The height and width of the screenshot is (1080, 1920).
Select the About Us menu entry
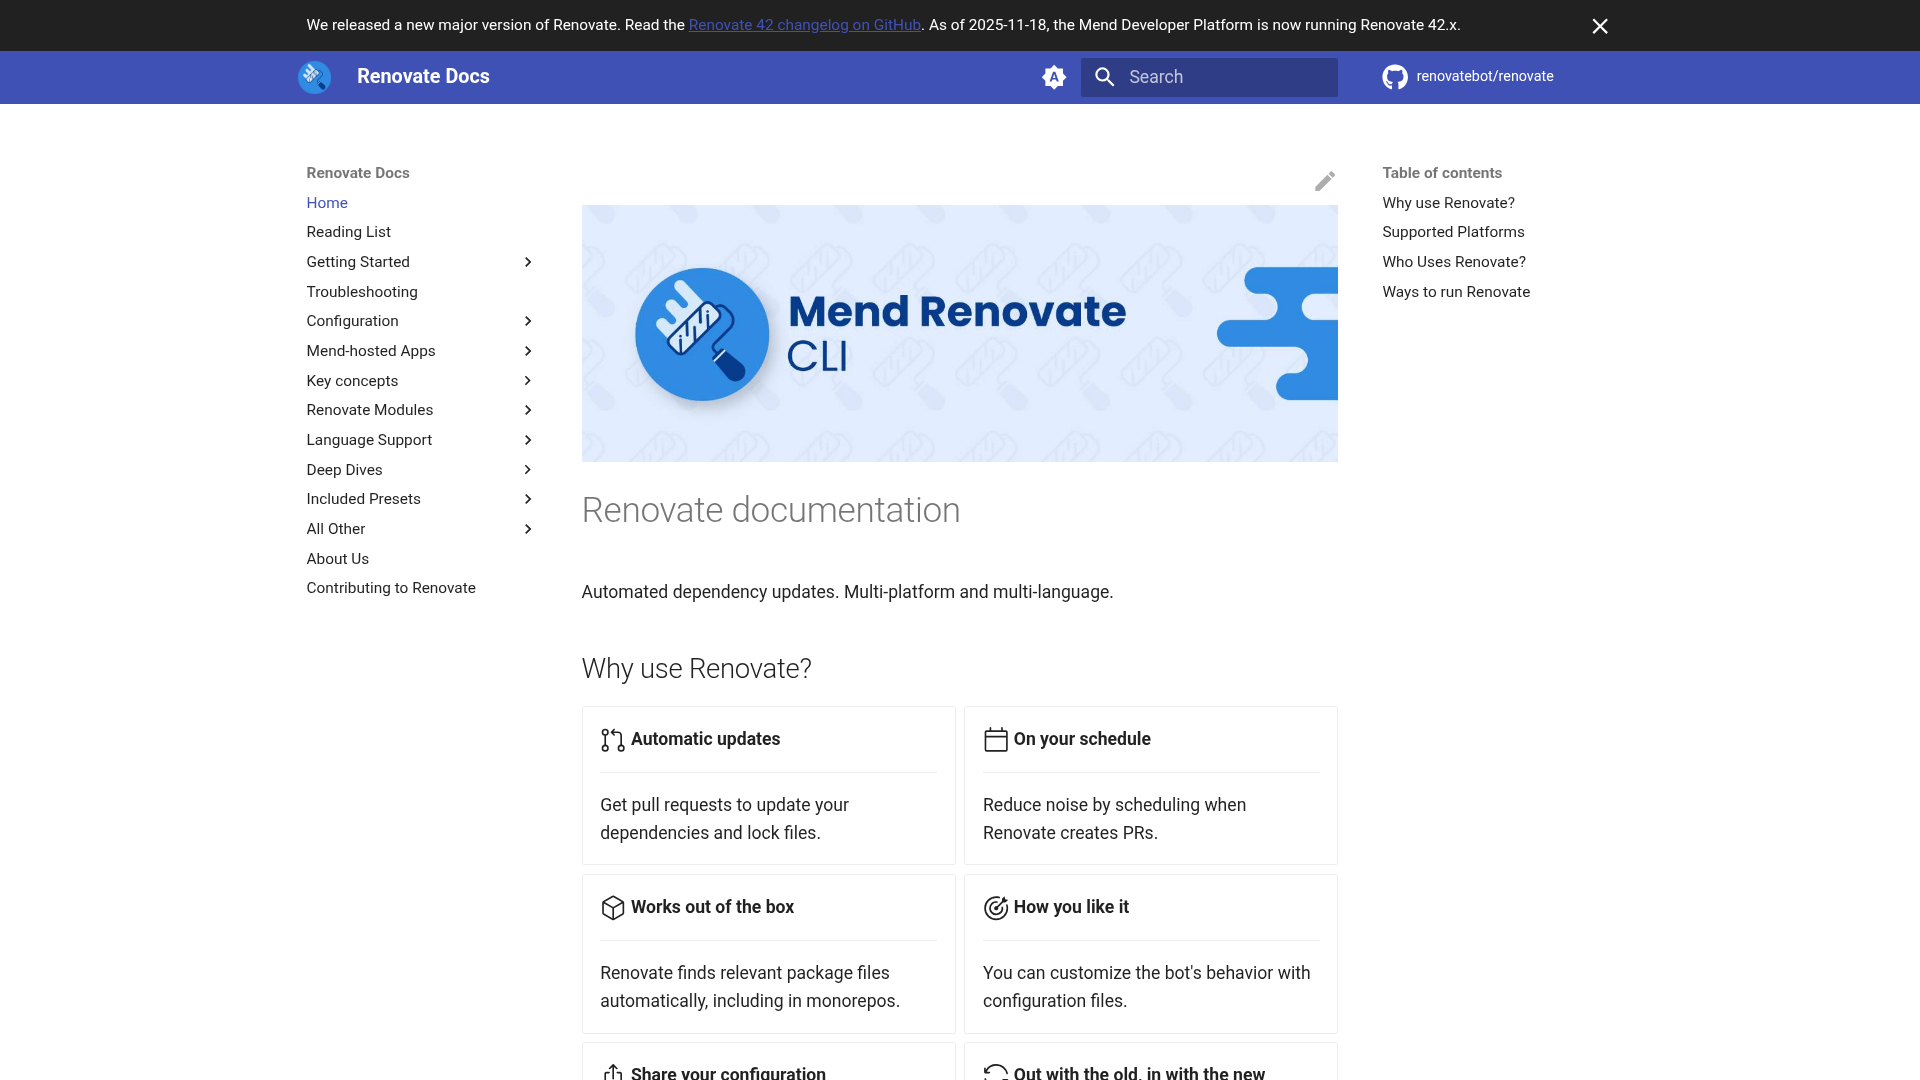click(337, 559)
